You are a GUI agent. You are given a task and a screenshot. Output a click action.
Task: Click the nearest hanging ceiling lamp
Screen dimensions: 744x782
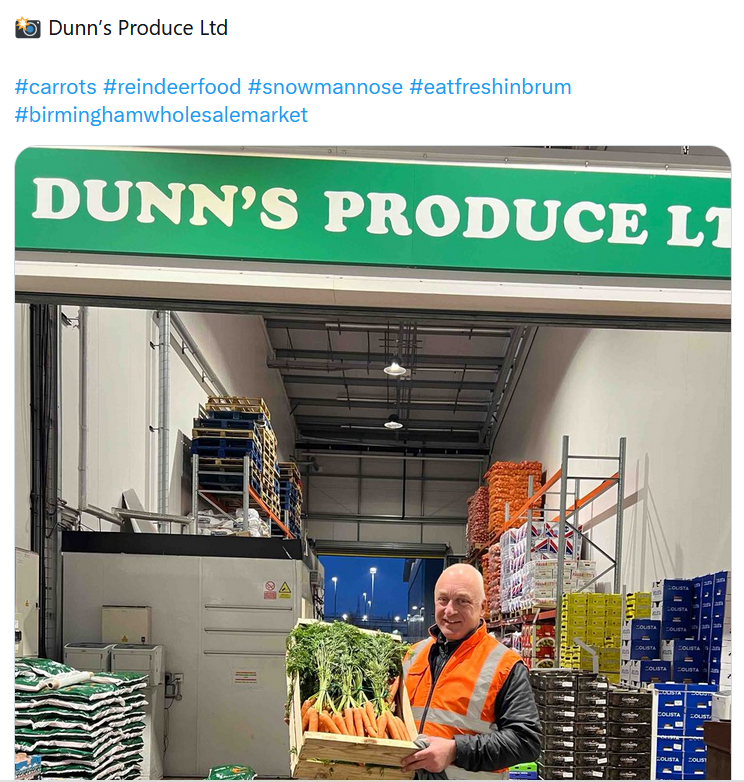394,367
